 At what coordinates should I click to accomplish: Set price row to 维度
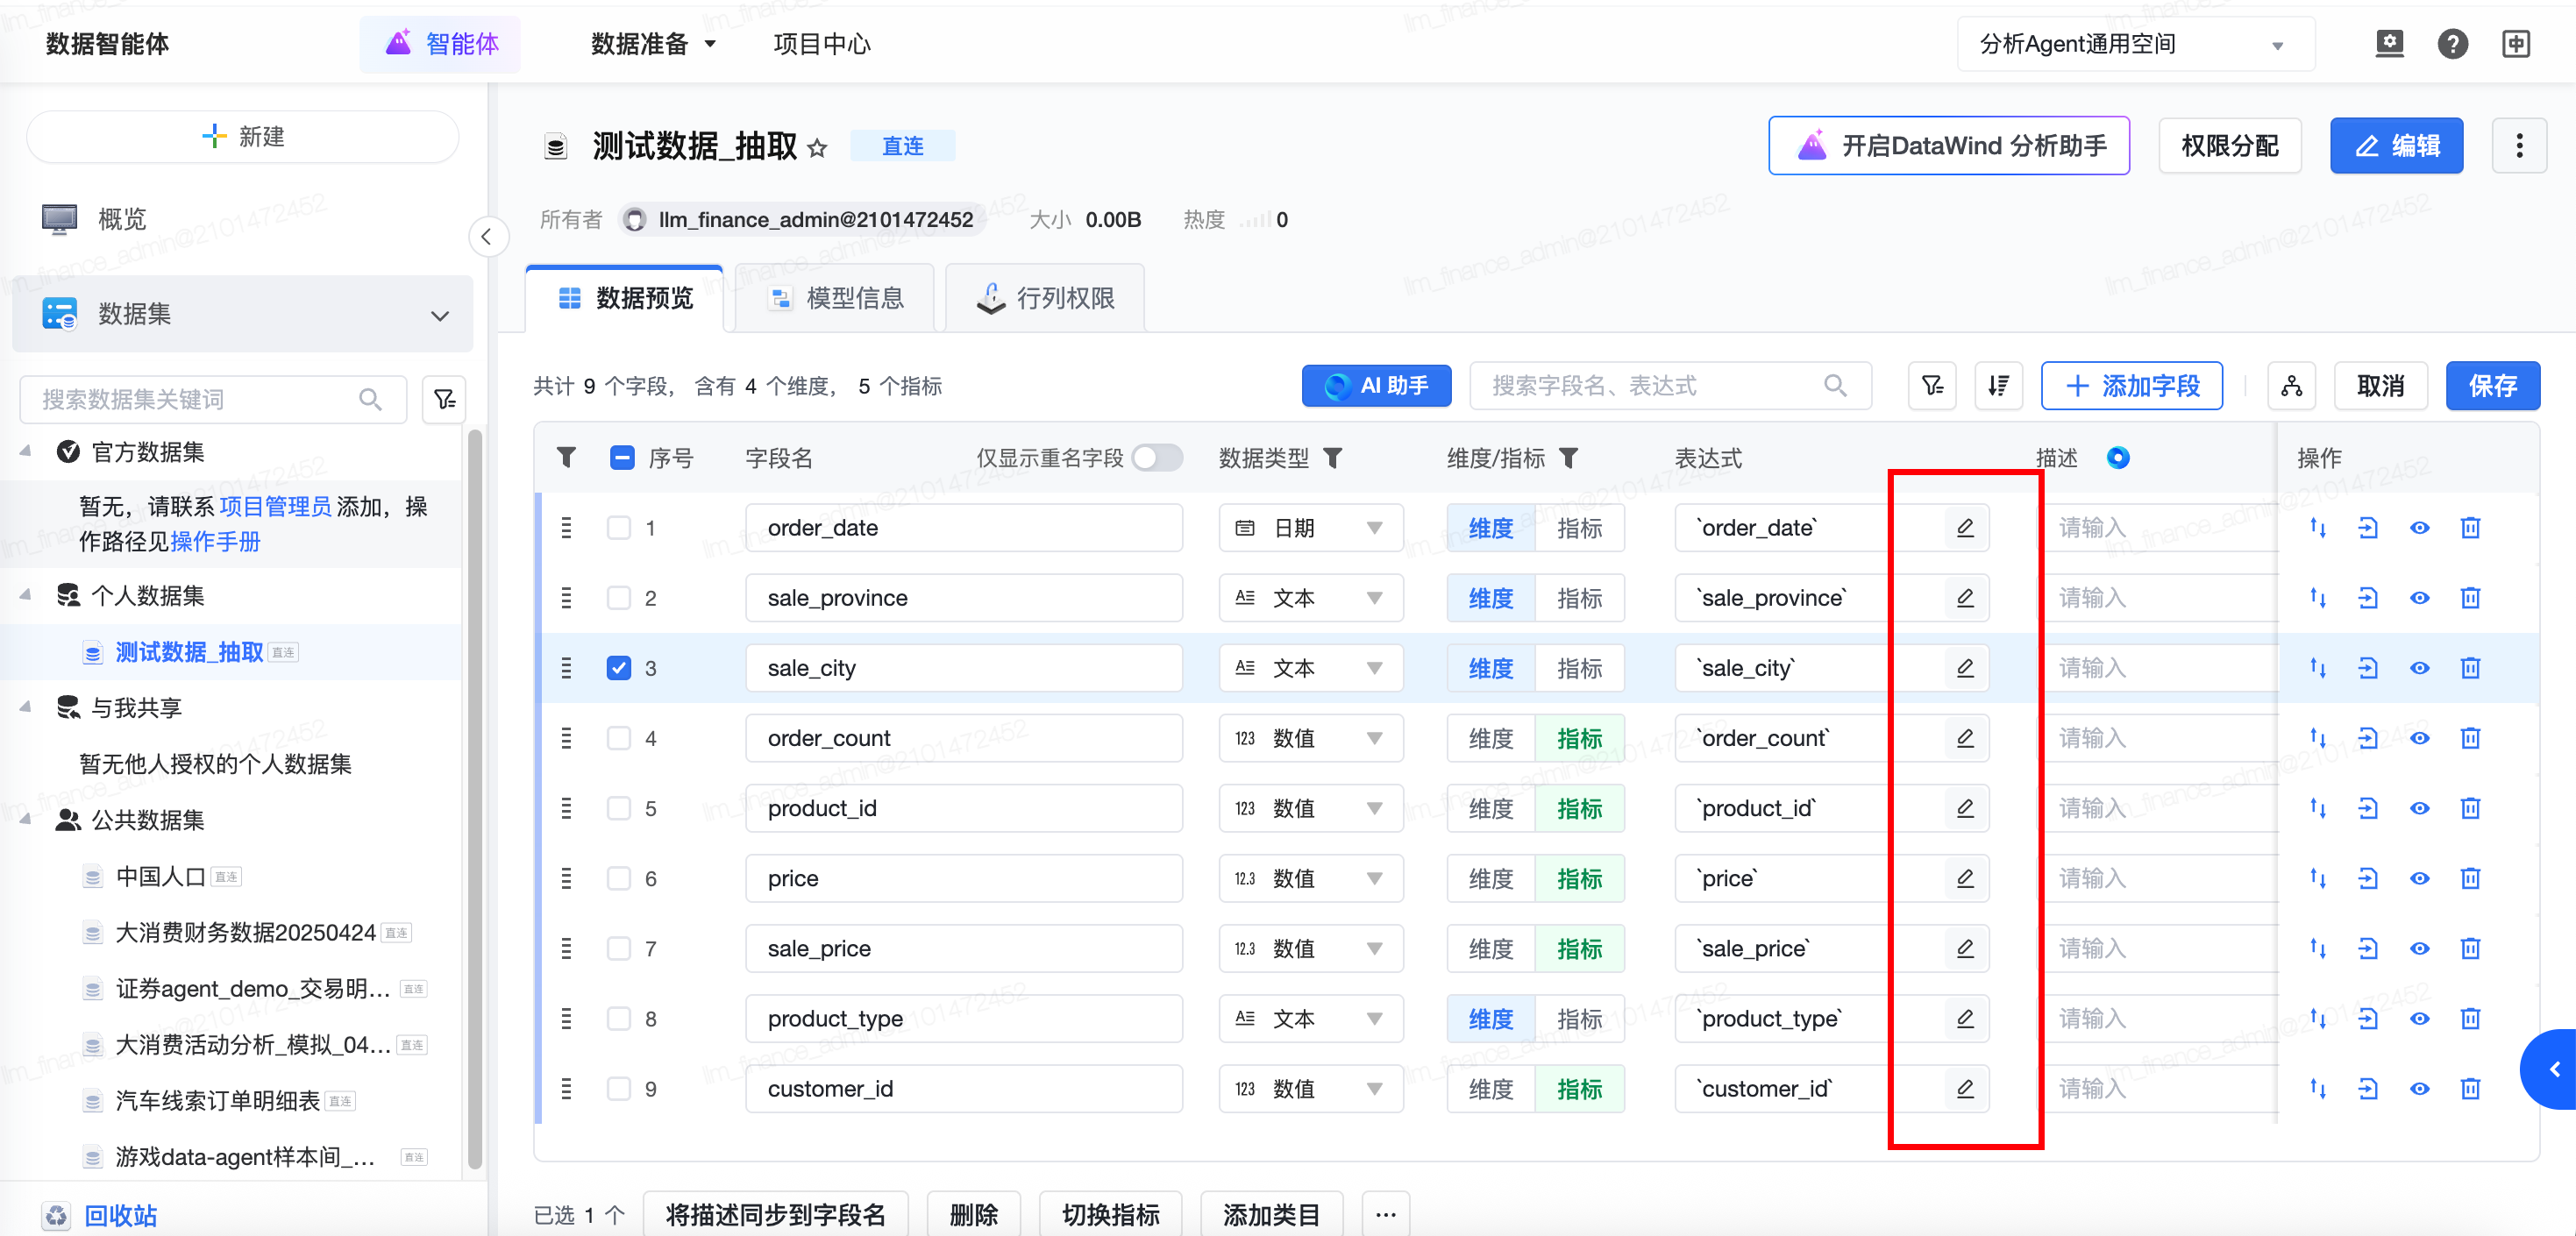point(1490,878)
